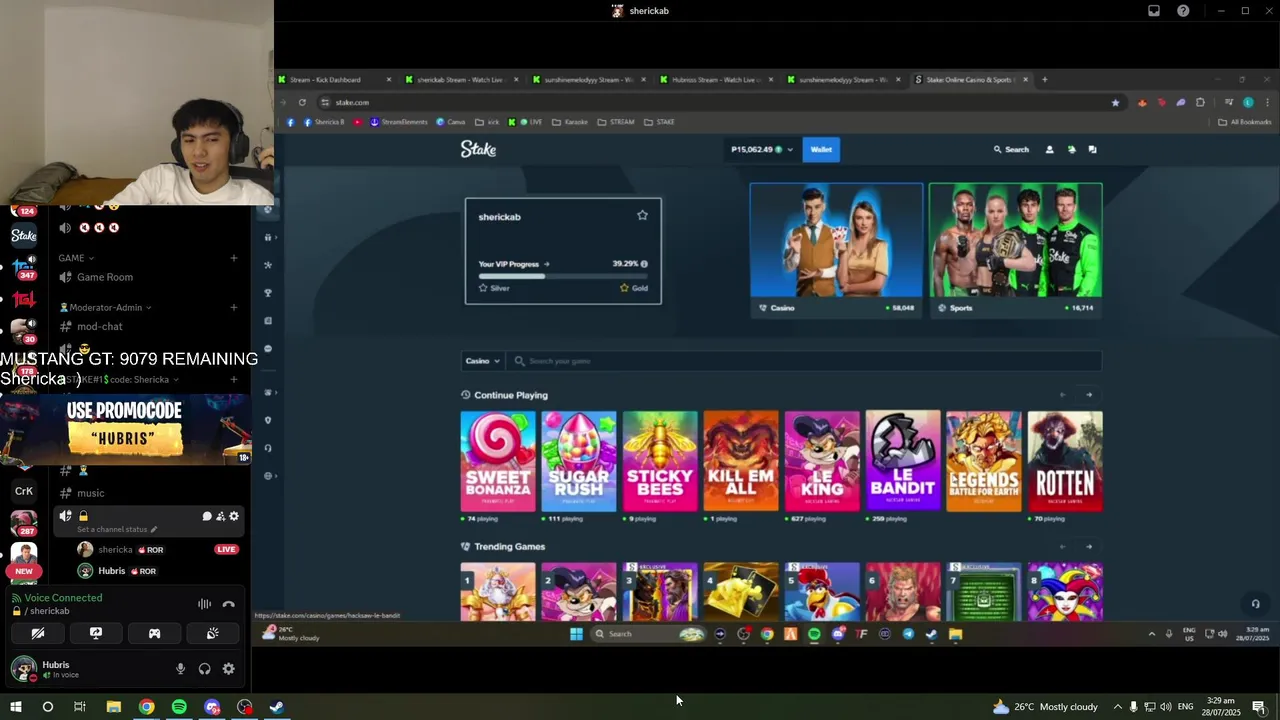
Task: Open voice channel chat bubble icon
Action: coord(207,516)
